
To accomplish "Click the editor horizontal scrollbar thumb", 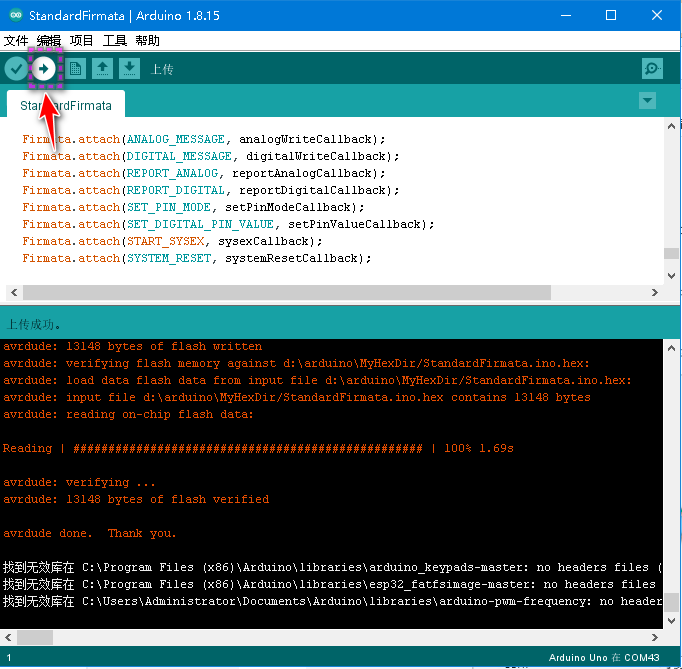I will click(x=287, y=292).
